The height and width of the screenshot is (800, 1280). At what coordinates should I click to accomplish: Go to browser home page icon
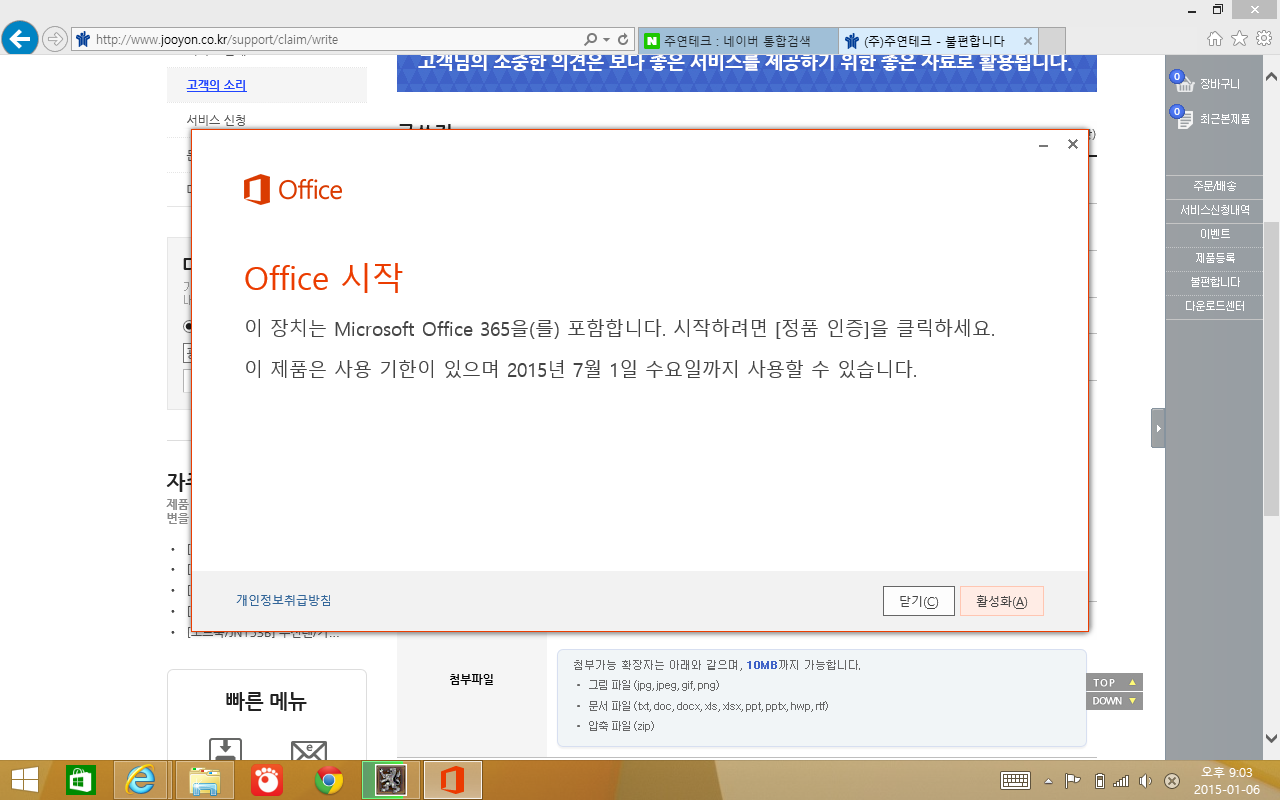point(1215,39)
